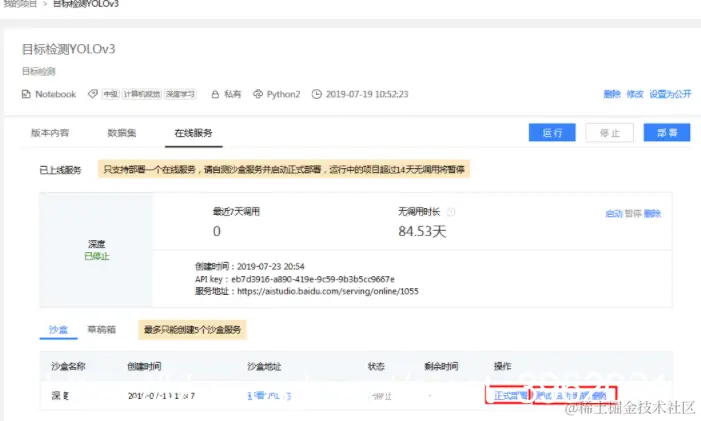Open the sandbox address link

[269, 396]
